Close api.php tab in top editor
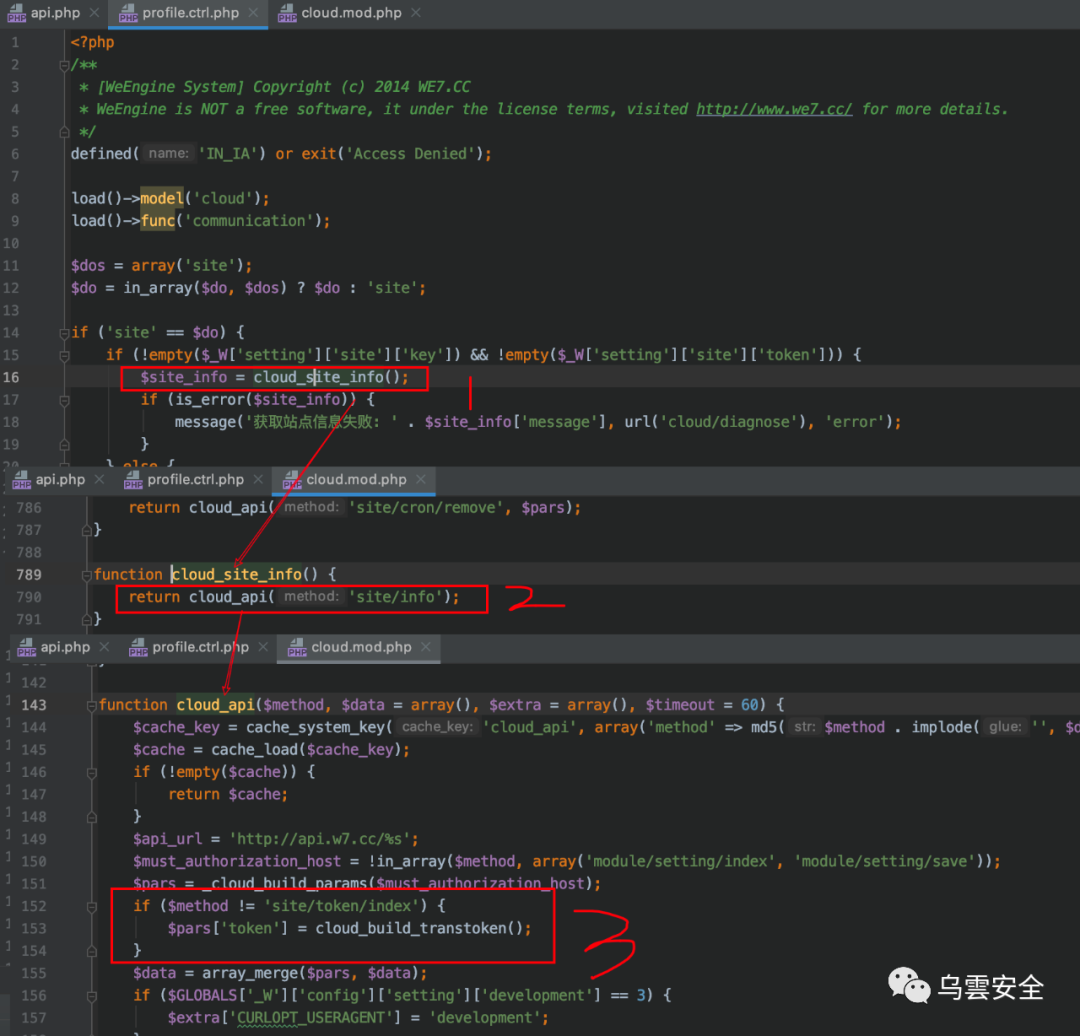 click(94, 13)
